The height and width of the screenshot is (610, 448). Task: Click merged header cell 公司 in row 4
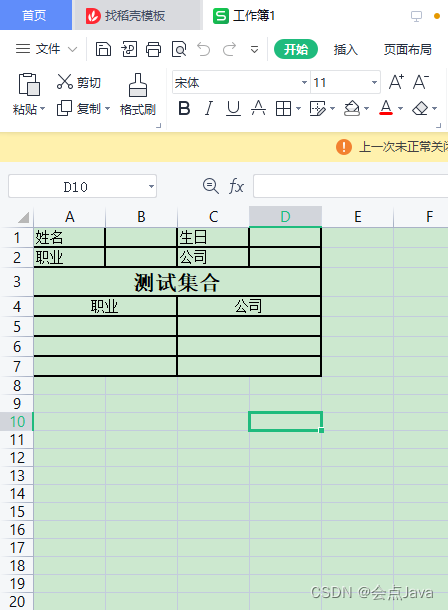(249, 307)
